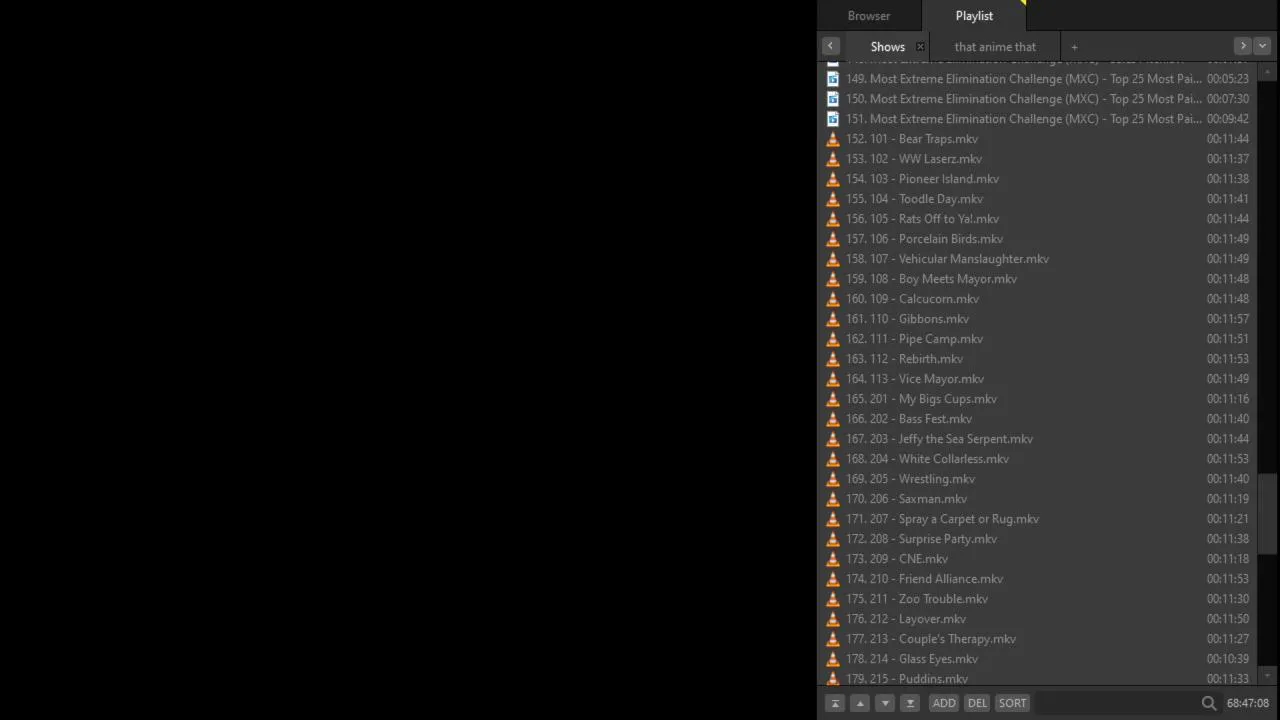Screen dimensions: 1280x720
Task: Select '203 - Jeffy the Sea Serpent.mkv'
Action: 1037,439
